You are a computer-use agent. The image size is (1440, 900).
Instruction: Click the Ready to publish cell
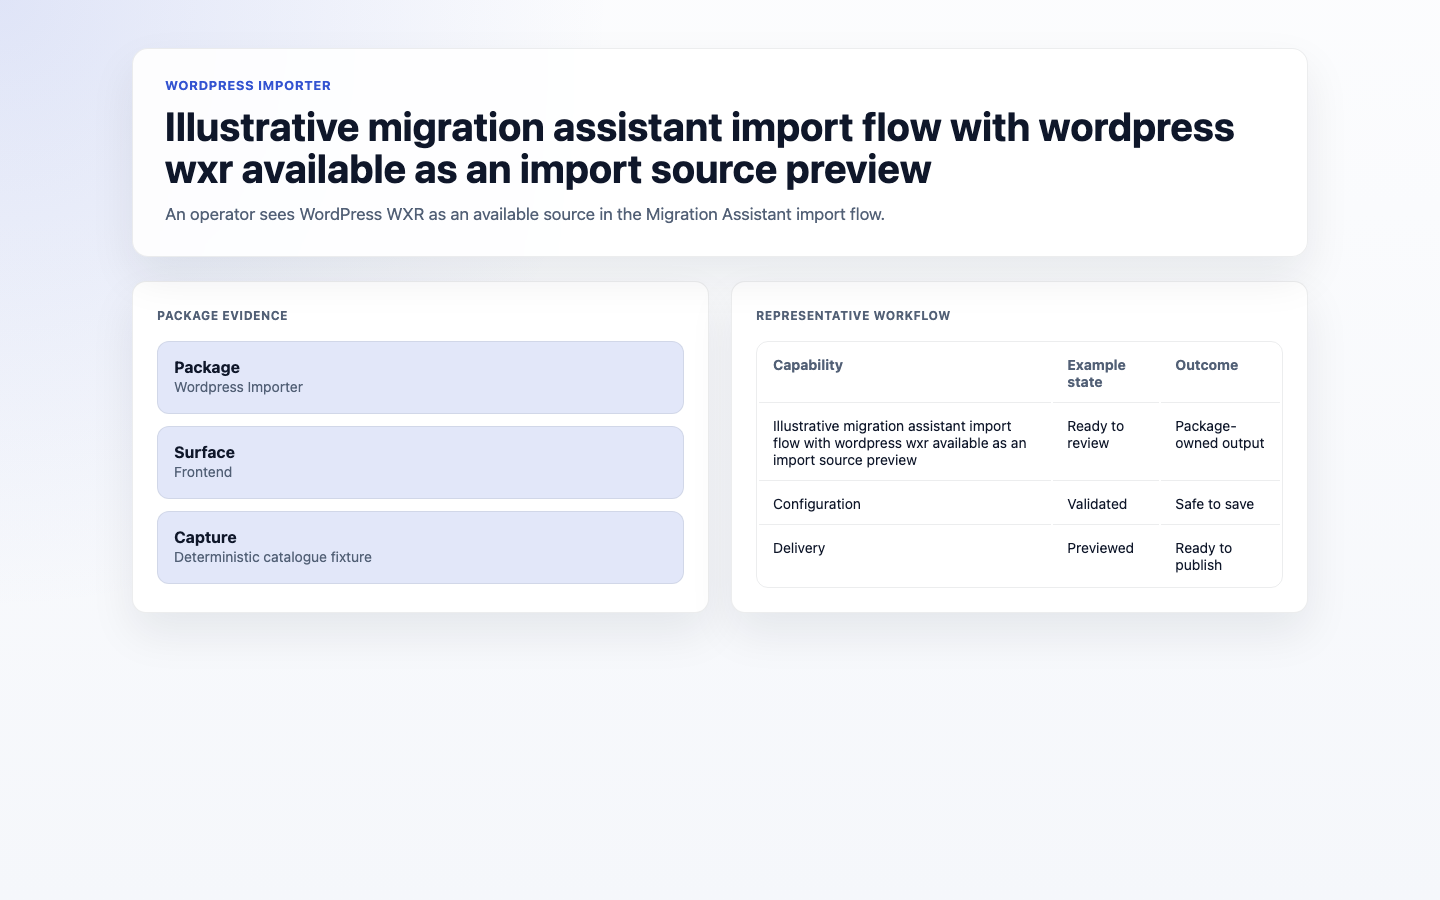1220,556
